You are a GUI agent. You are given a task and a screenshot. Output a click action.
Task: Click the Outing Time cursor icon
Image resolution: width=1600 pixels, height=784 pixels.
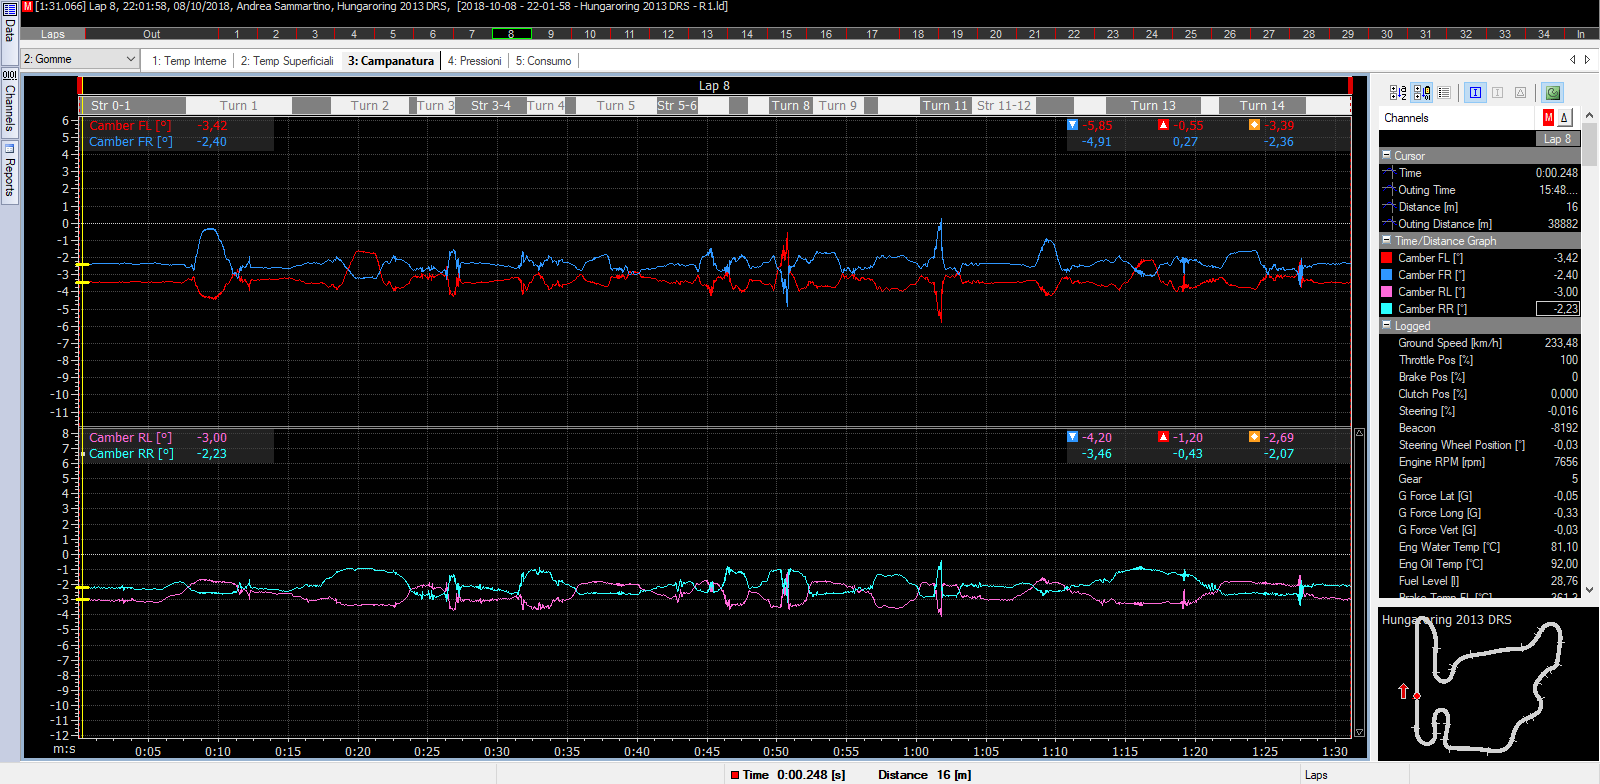point(1389,189)
